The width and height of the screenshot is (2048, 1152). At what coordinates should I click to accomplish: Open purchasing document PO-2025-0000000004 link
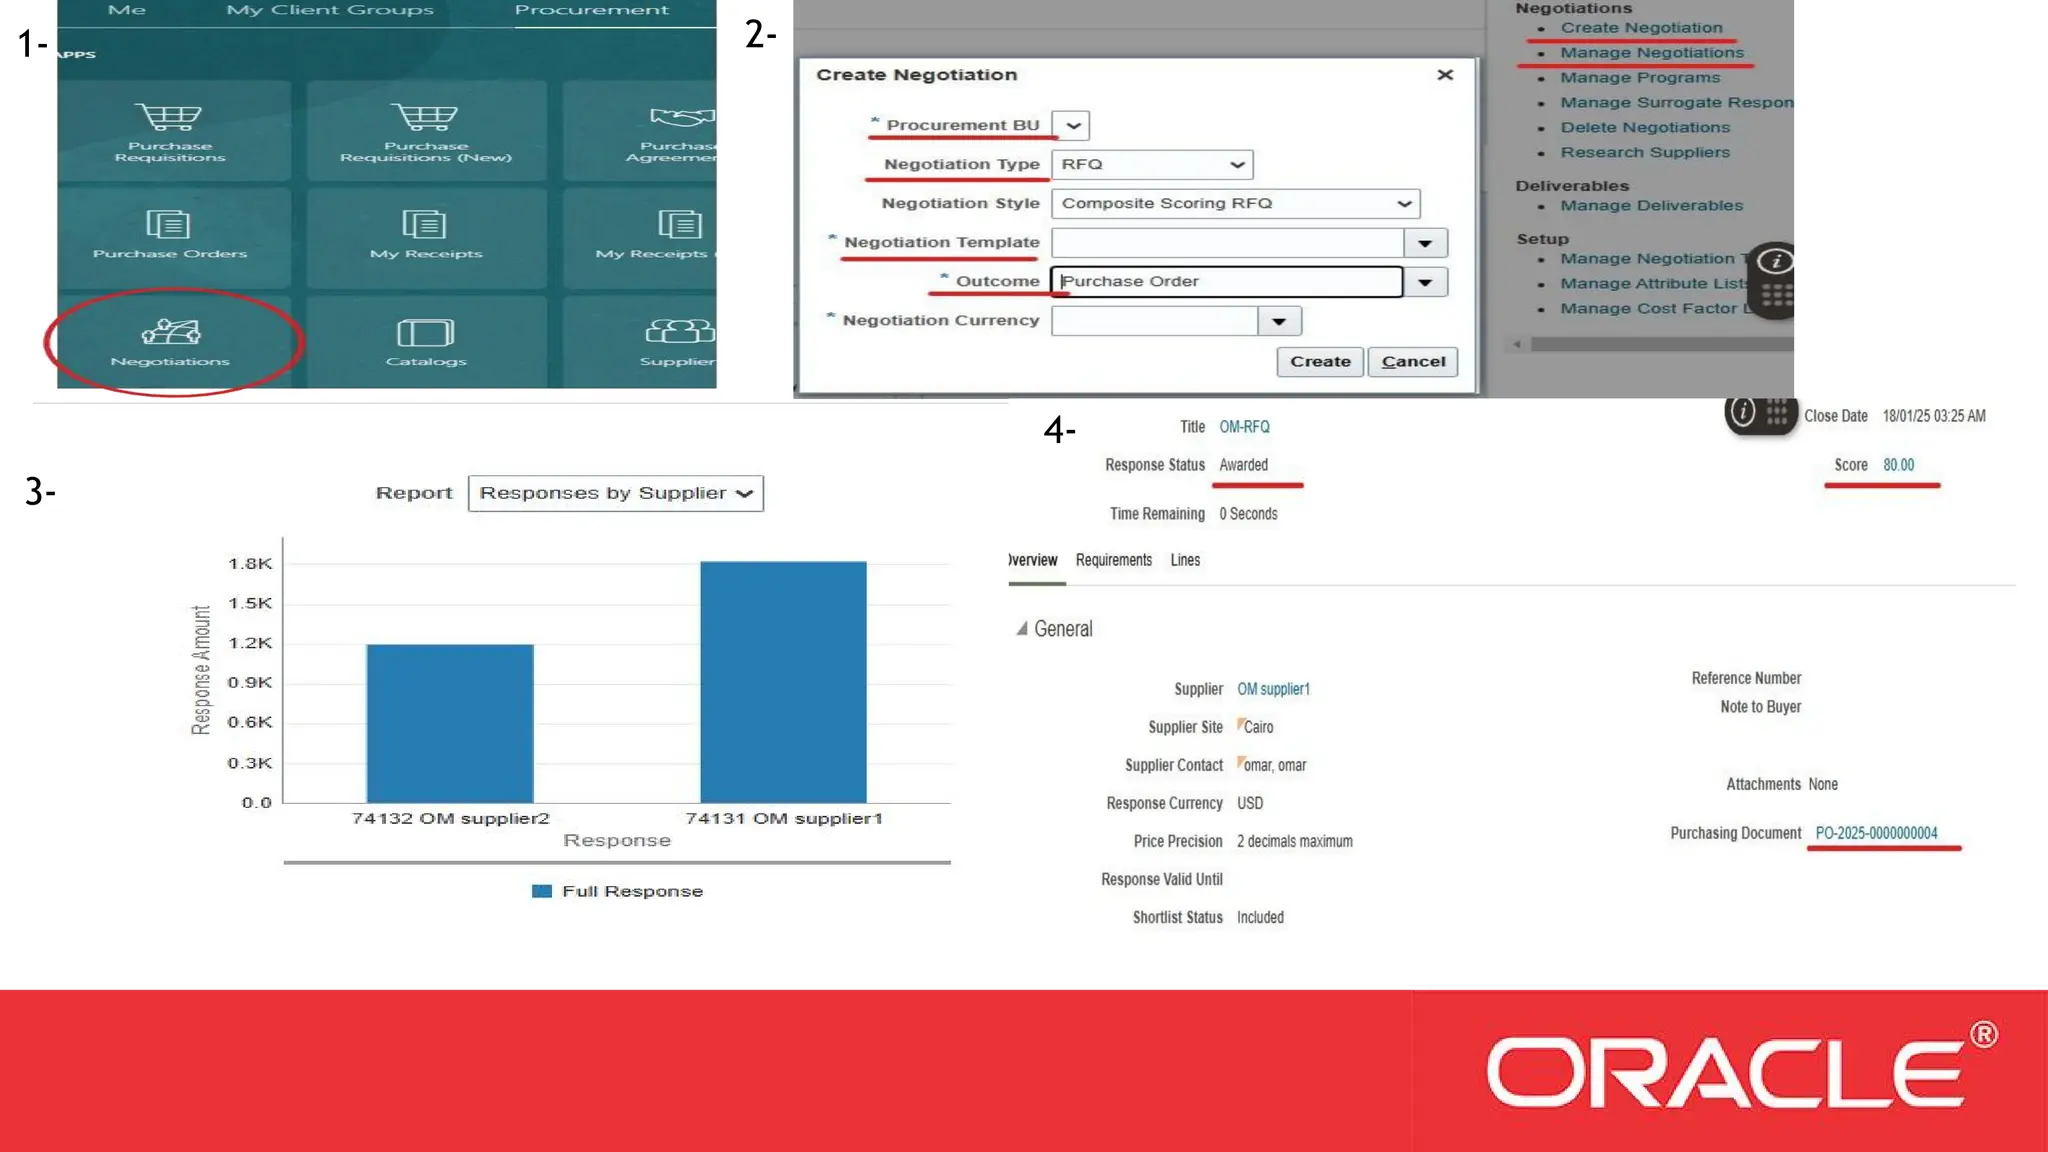coord(1876,833)
